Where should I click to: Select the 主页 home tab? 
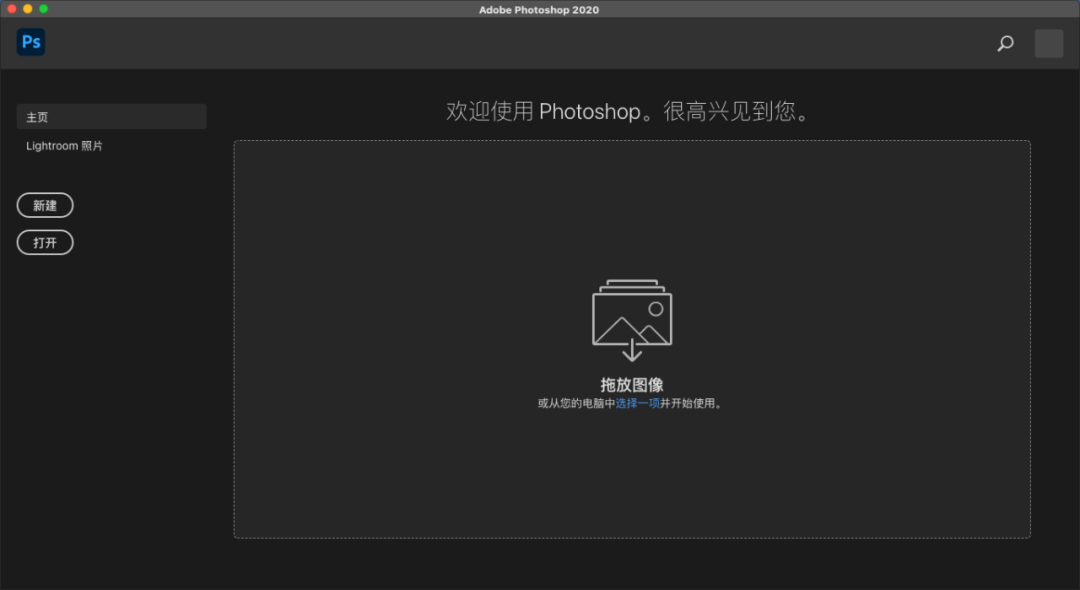[112, 116]
